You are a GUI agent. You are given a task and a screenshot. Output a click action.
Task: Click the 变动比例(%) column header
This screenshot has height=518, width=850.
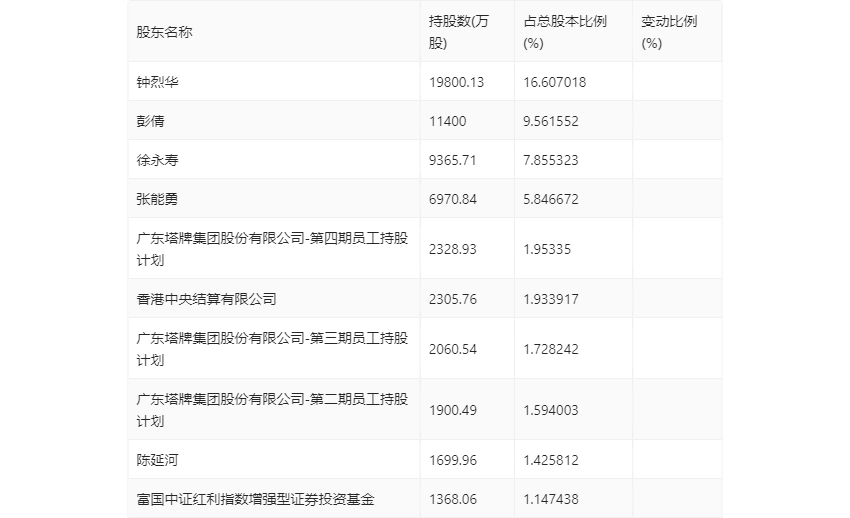[668, 32]
